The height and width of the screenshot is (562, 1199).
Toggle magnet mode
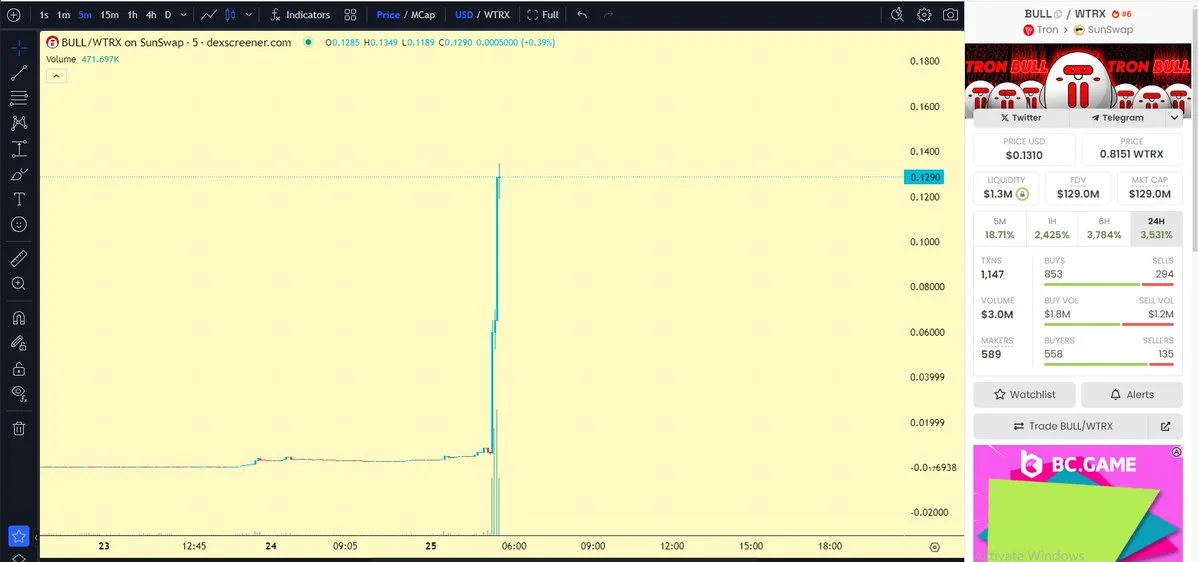pos(19,318)
